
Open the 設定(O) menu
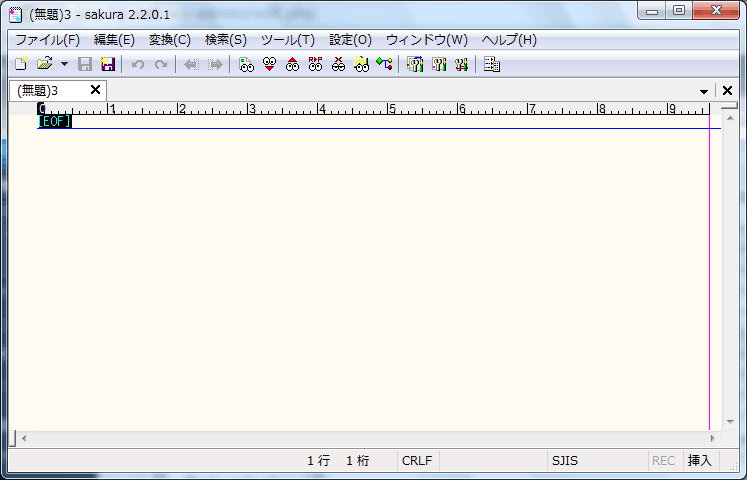tap(351, 40)
